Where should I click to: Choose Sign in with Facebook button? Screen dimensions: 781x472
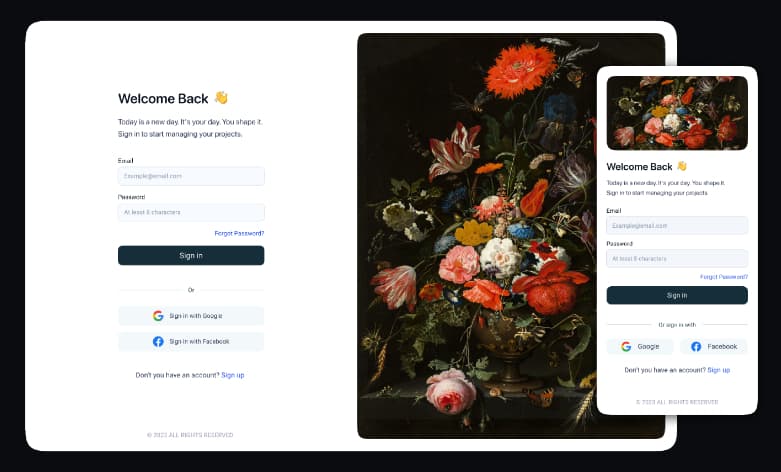(191, 342)
